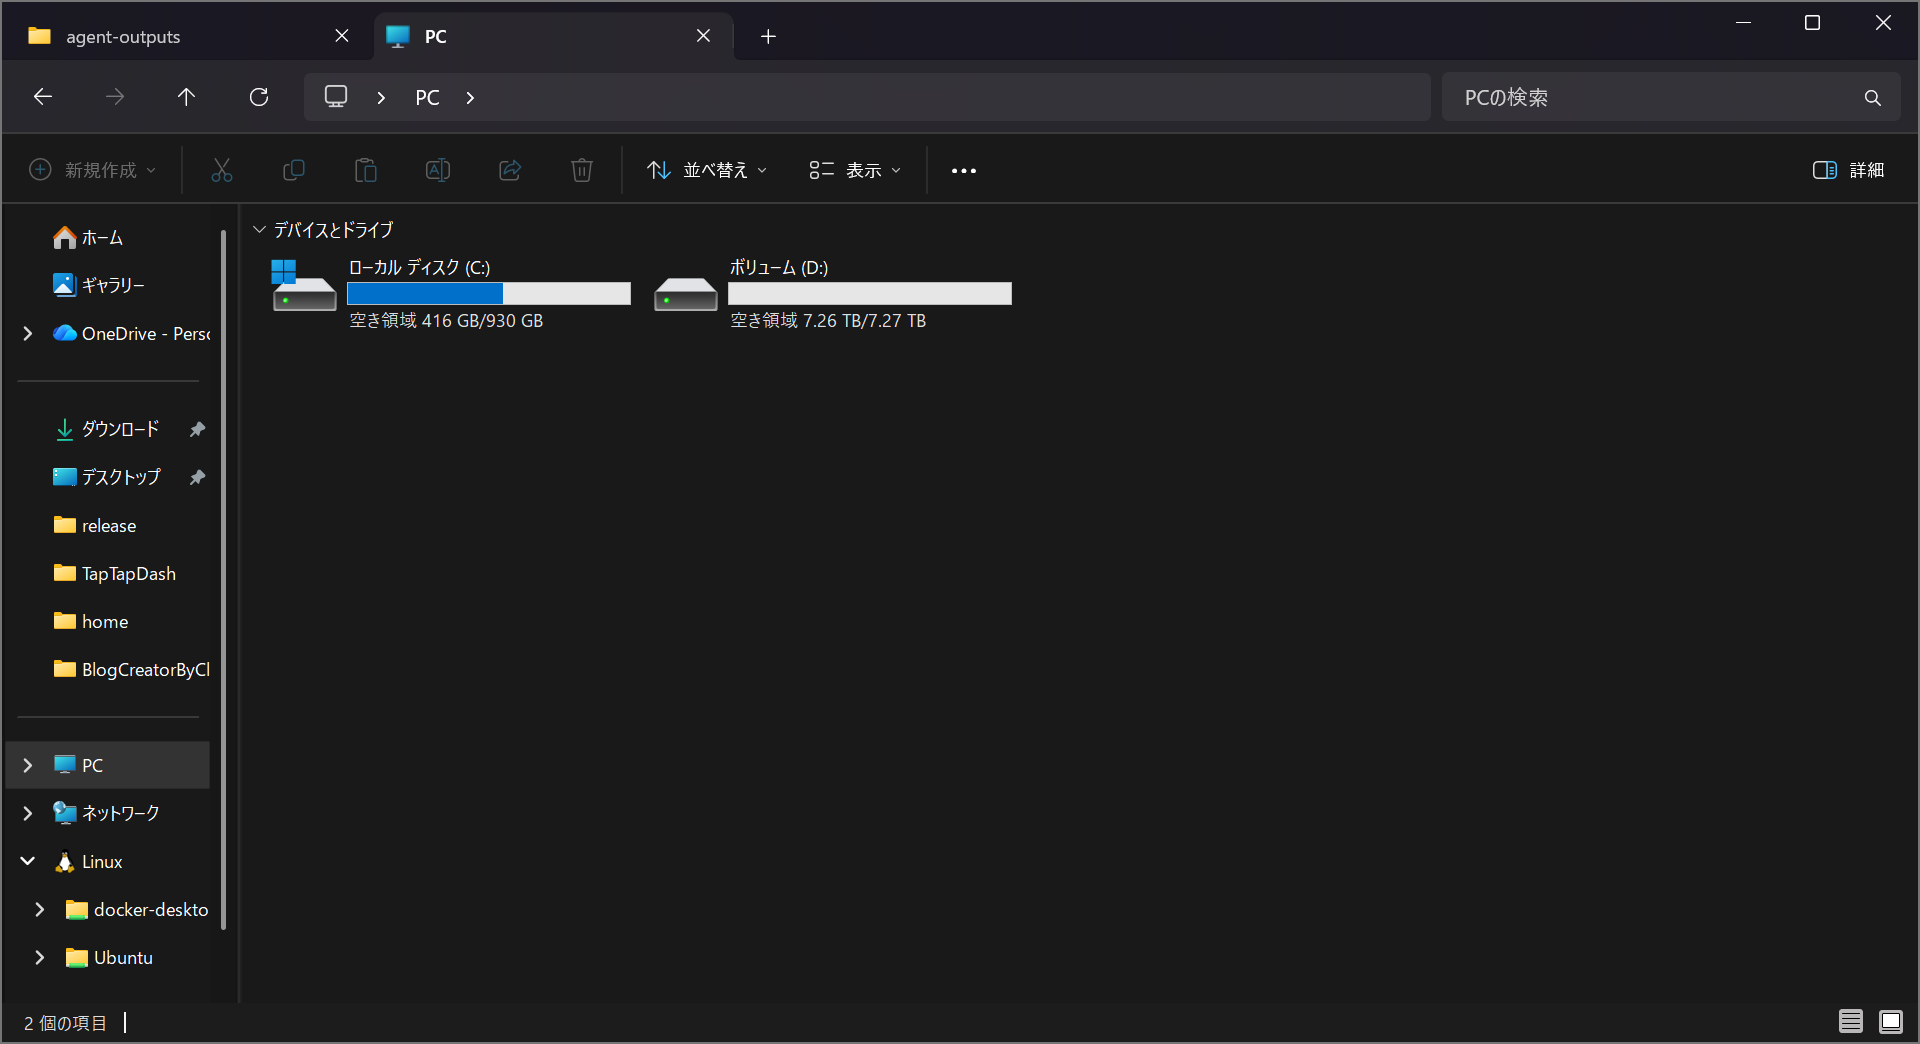The image size is (1920, 1044).
Task: Refresh the current PC view
Action: point(259,97)
